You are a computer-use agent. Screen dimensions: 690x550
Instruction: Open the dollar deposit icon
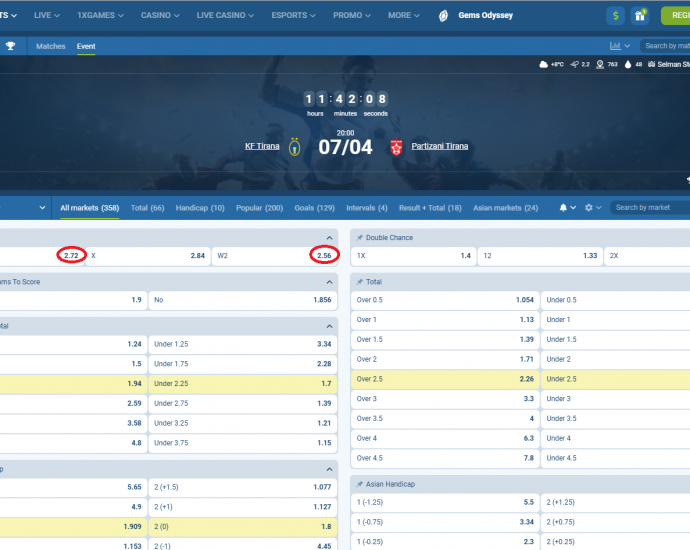(x=616, y=16)
